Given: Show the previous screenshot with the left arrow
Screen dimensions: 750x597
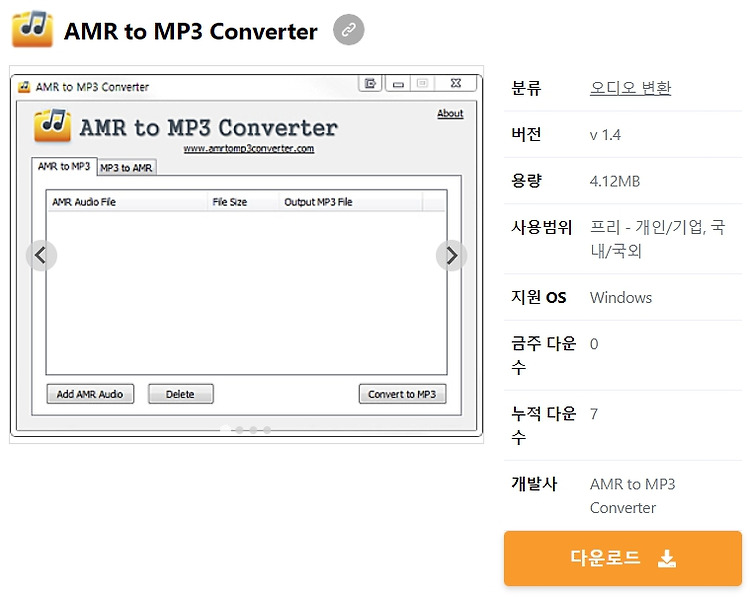Looking at the screenshot, I should [41, 255].
